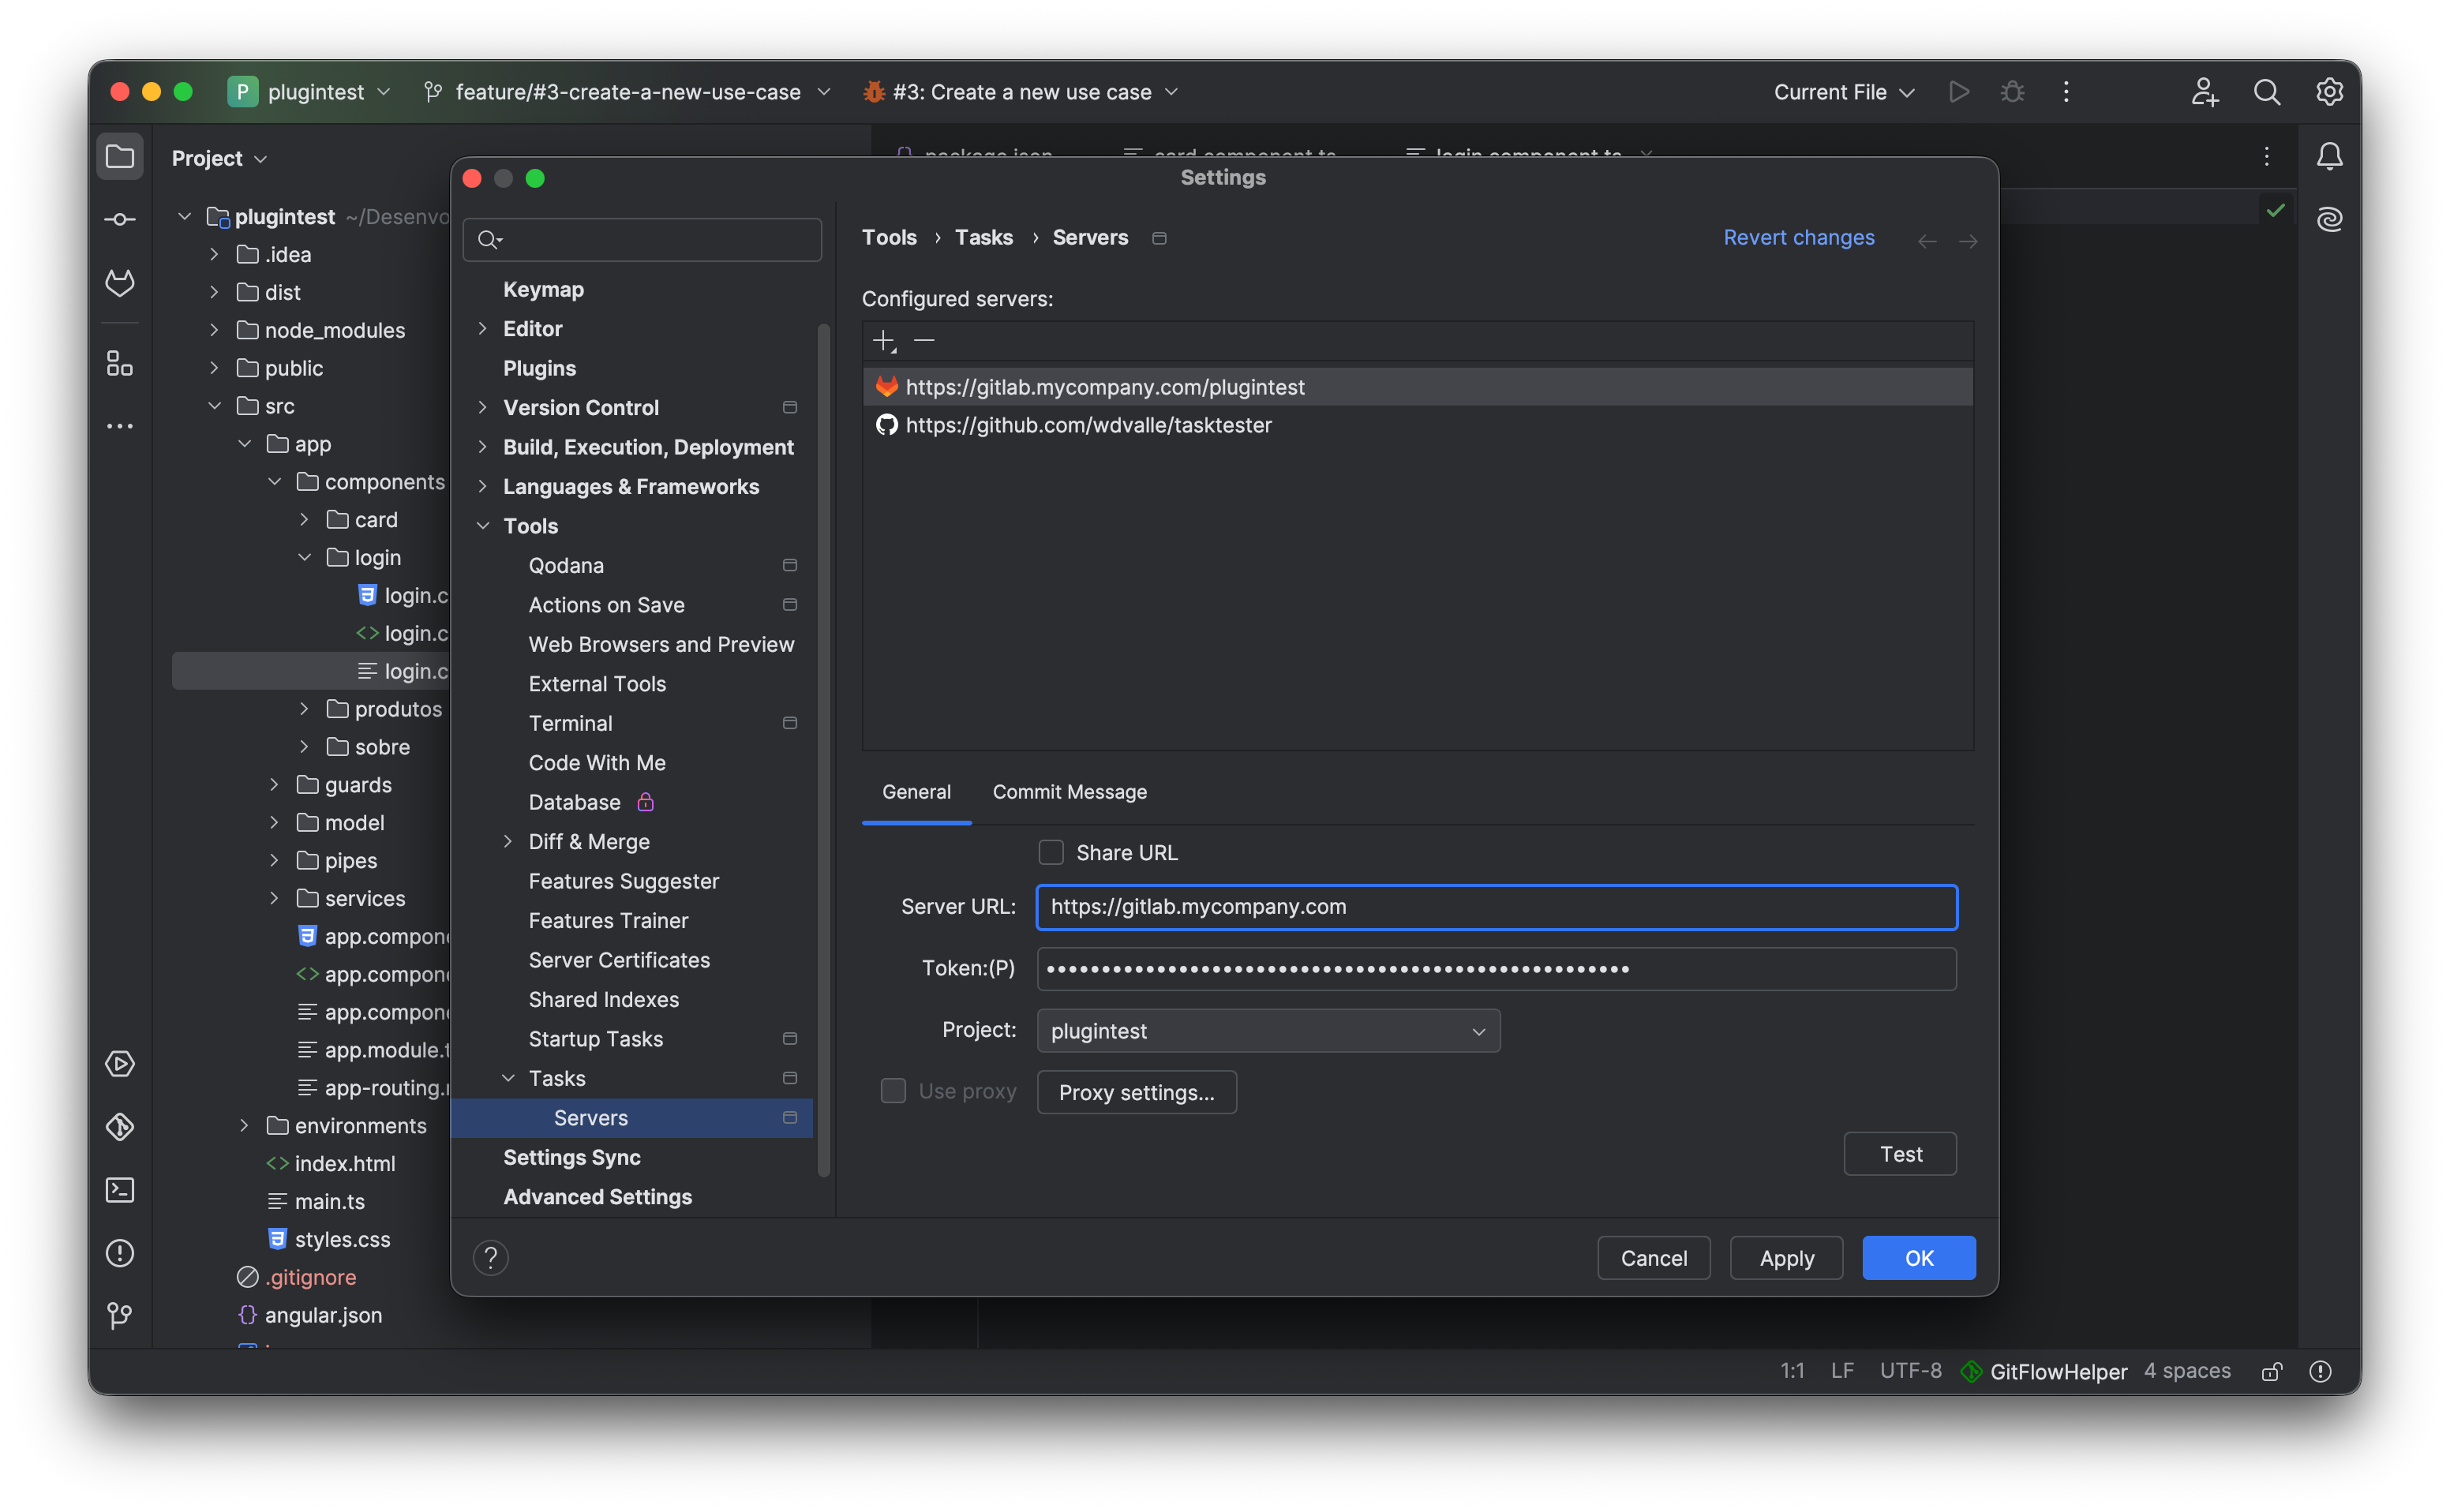The width and height of the screenshot is (2450, 1512).
Task: Click the Server URL input field
Action: pos(1496,907)
